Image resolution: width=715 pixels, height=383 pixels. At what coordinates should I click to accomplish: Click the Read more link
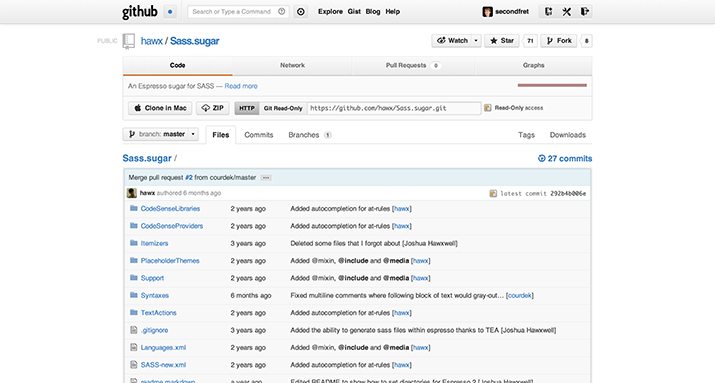click(241, 86)
